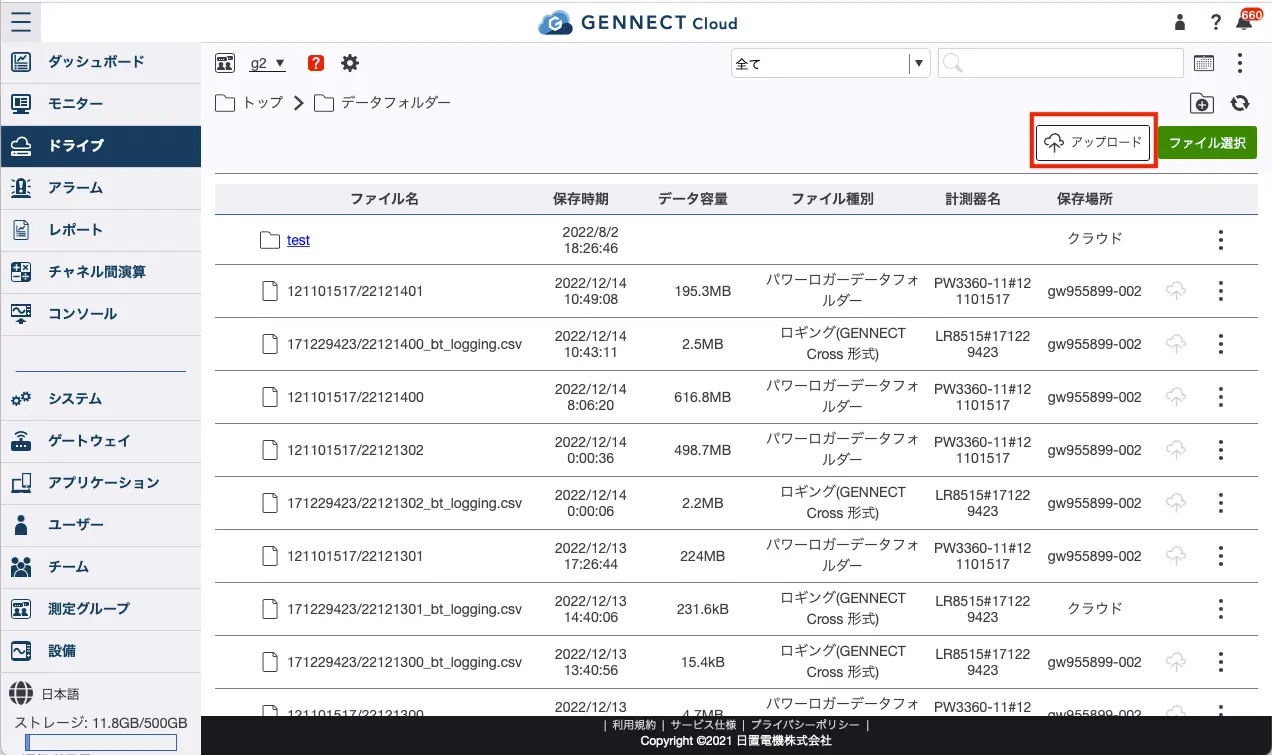
Task: Open the hamburger menu at top left
Action: click(x=21, y=21)
